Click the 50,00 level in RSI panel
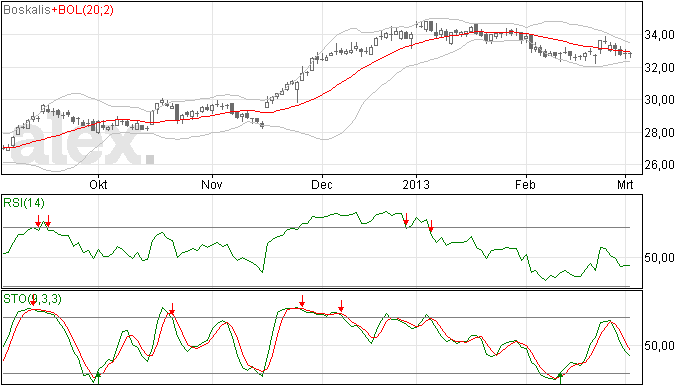The image size is (690, 387). tap(659, 258)
